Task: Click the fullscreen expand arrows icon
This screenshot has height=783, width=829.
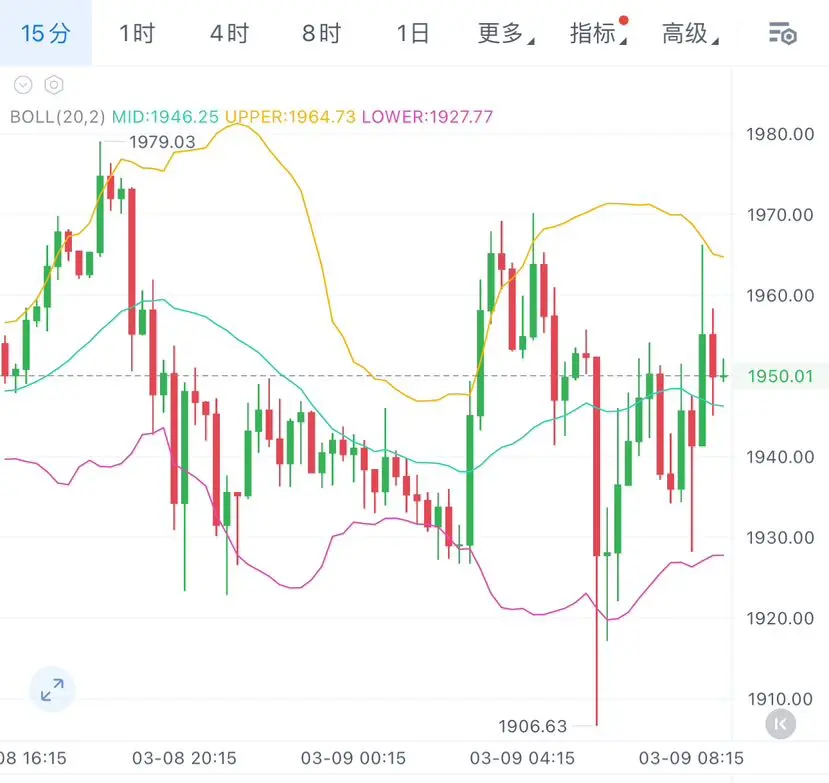Action: point(52,689)
